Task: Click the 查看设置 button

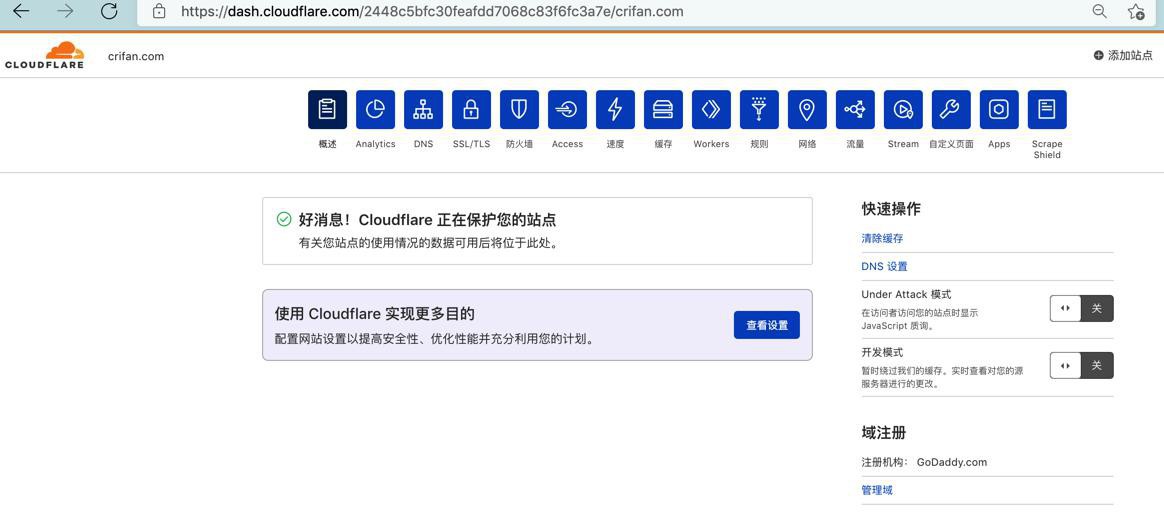Action: 767,325
